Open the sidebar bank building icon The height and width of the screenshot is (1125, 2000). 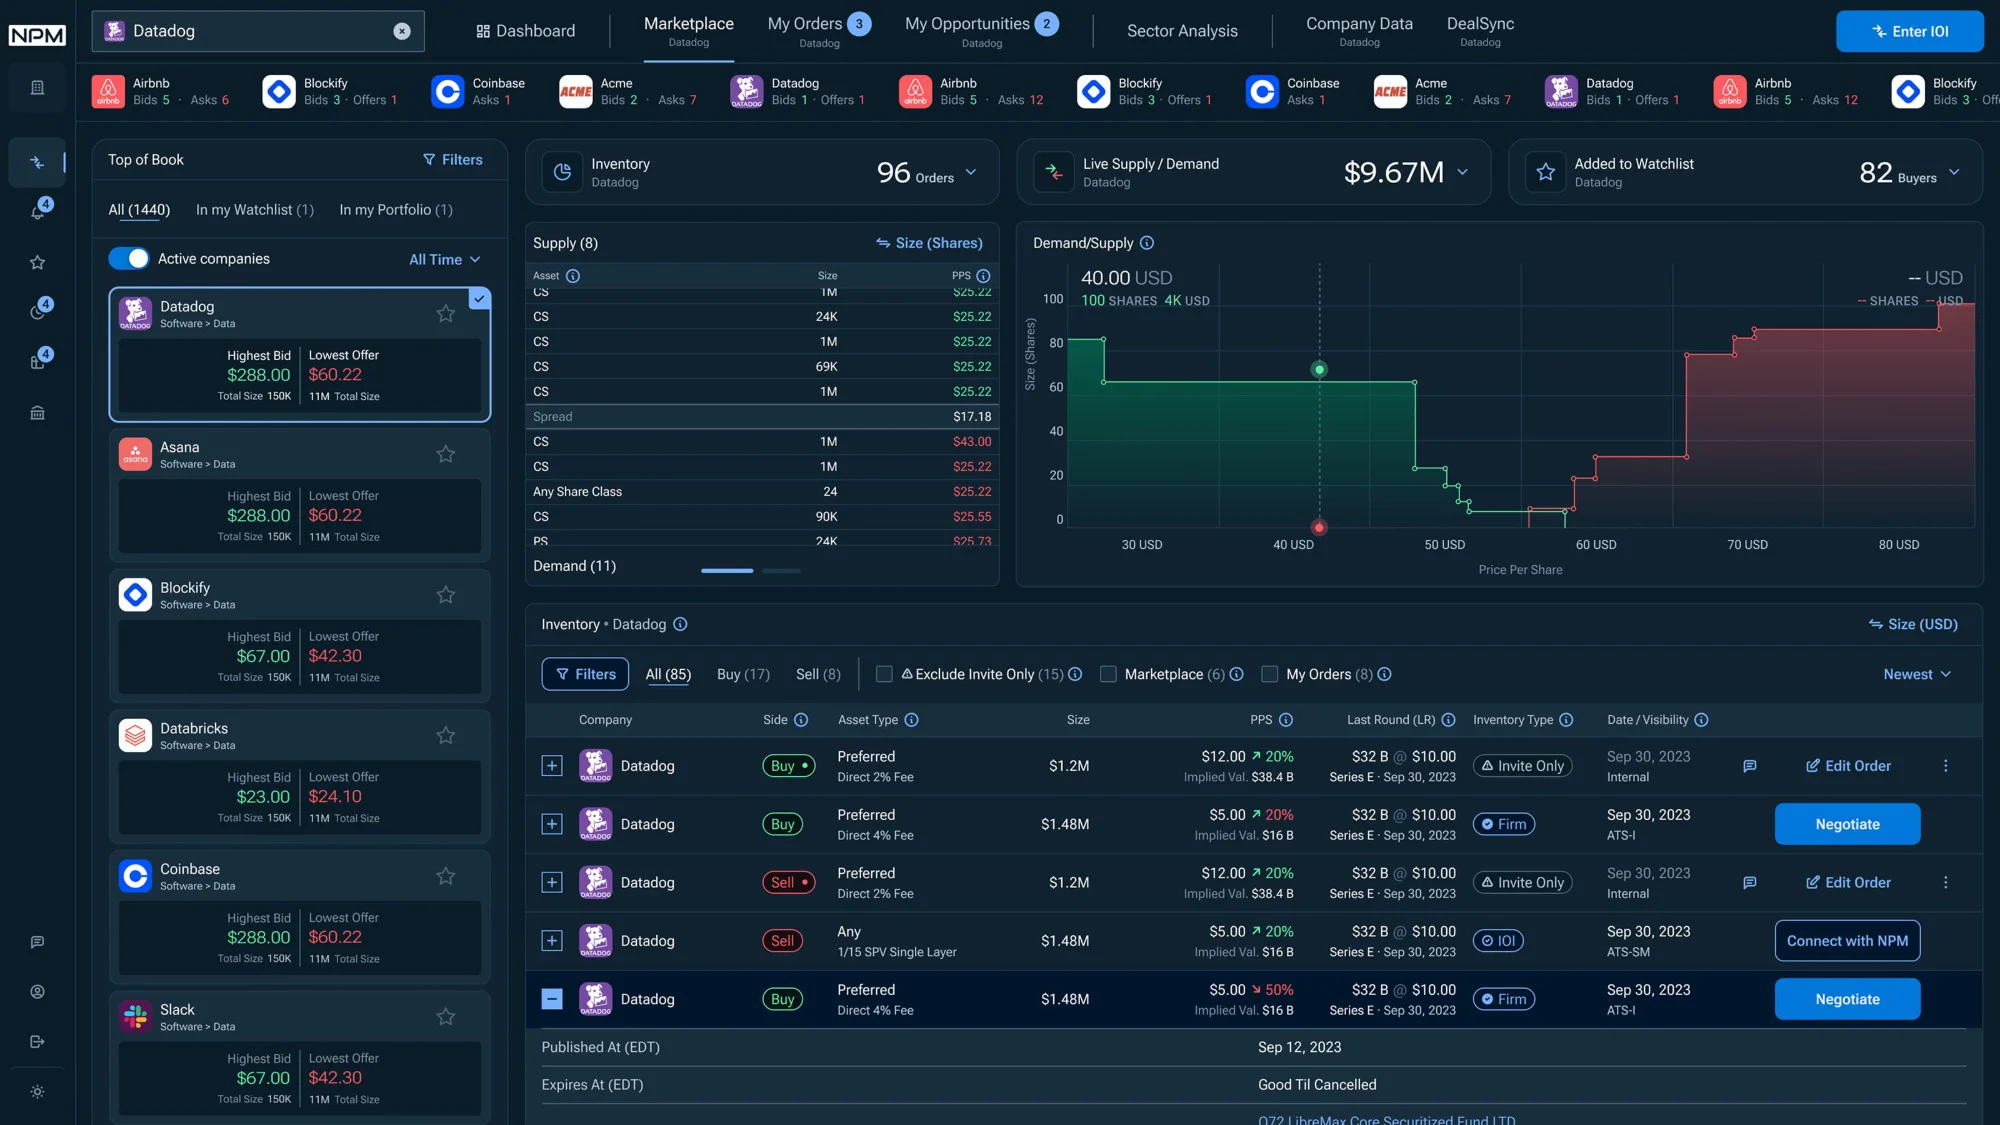coord(37,413)
